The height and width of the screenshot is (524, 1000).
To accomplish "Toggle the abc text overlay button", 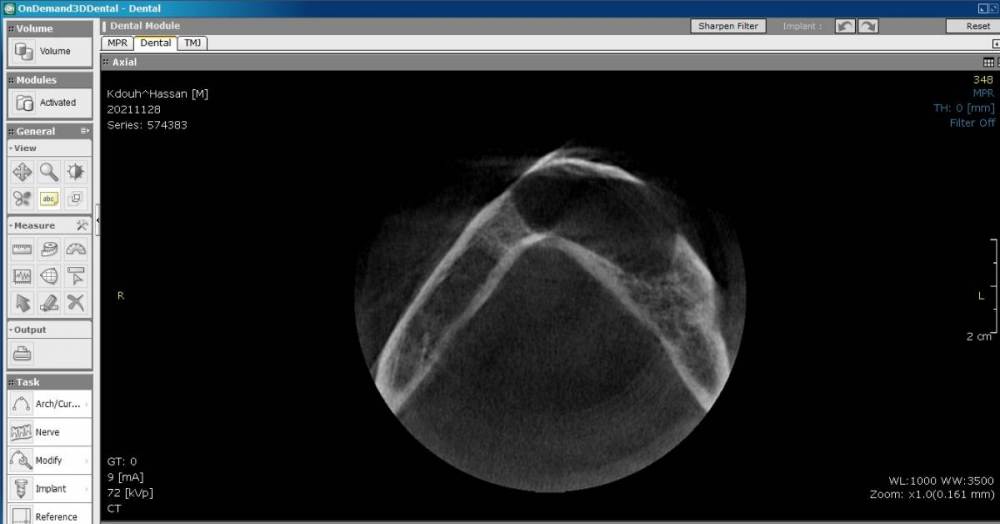I will [x=49, y=198].
